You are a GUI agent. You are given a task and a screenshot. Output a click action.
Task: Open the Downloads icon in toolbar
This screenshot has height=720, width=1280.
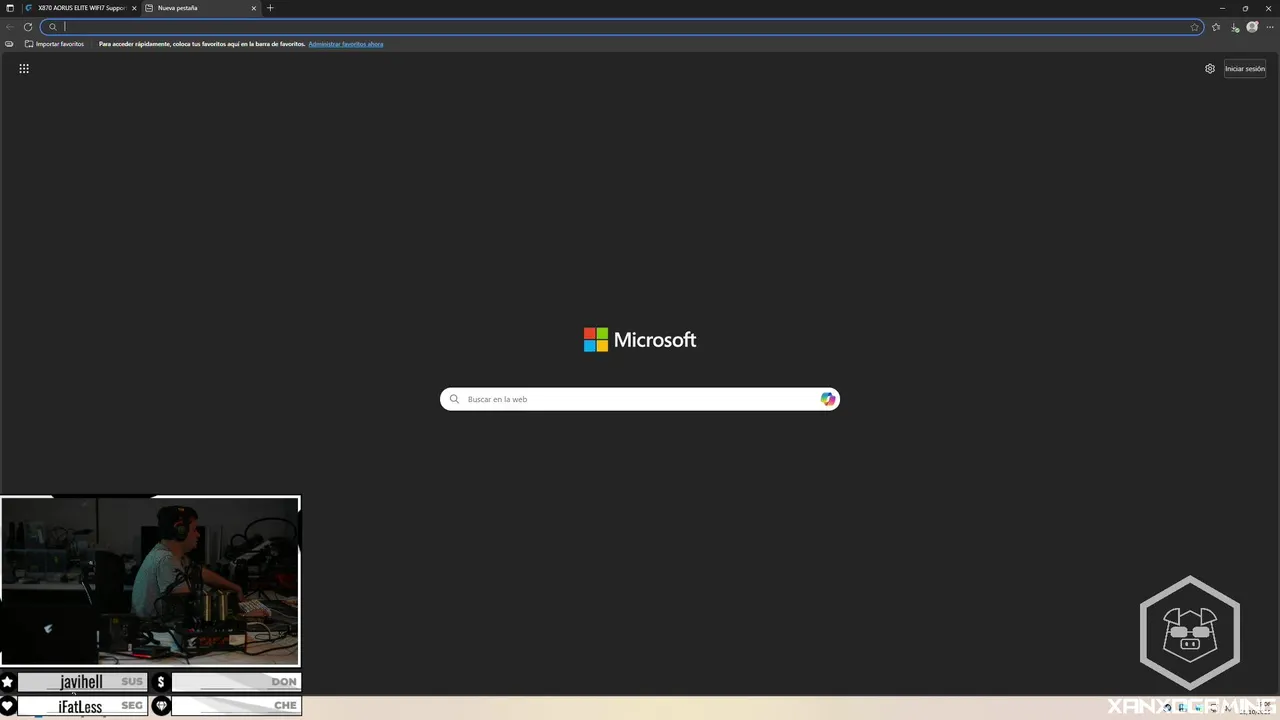(1235, 27)
